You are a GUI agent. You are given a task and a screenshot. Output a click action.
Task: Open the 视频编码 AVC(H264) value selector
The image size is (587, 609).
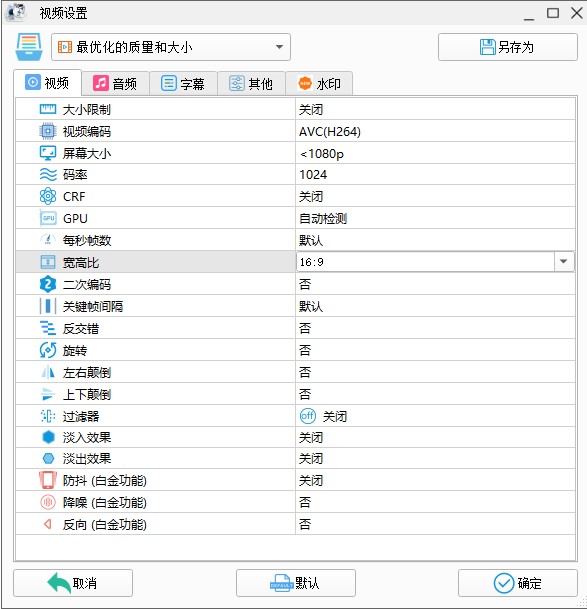coord(435,132)
